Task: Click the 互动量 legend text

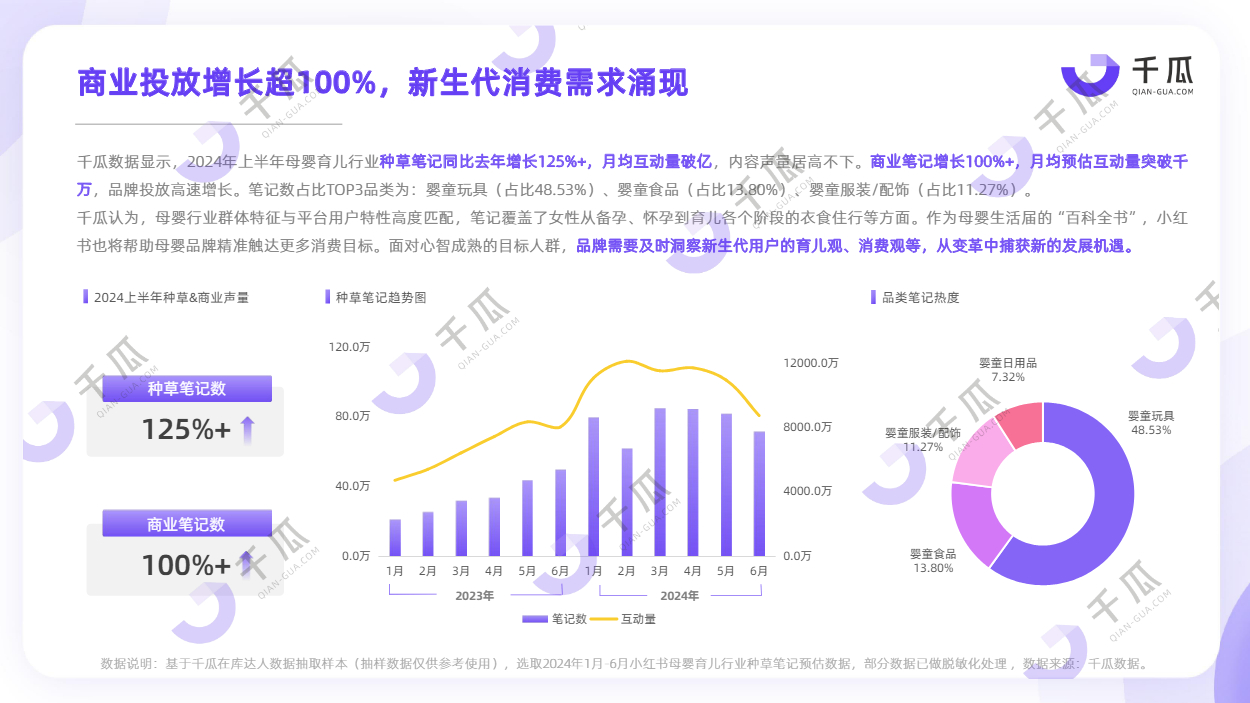Action: click(x=638, y=619)
